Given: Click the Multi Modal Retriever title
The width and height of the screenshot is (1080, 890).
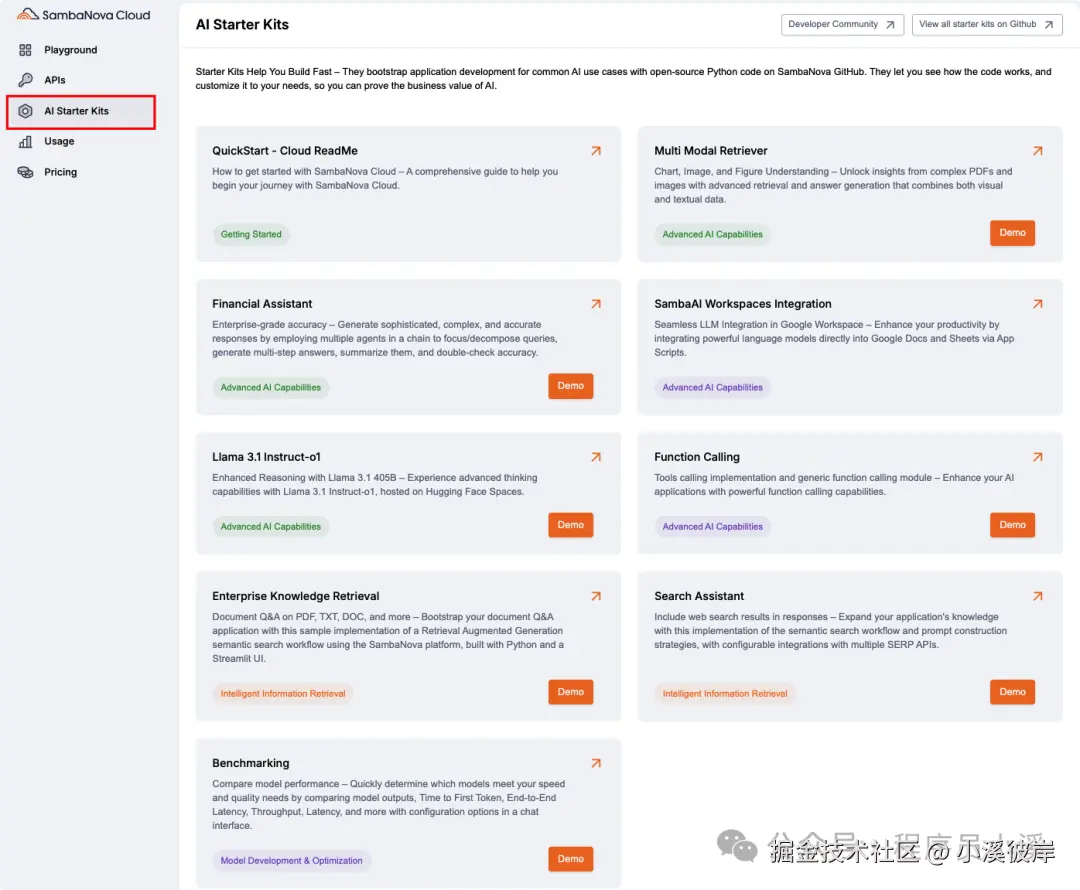Looking at the screenshot, I should pyautogui.click(x=710, y=151).
